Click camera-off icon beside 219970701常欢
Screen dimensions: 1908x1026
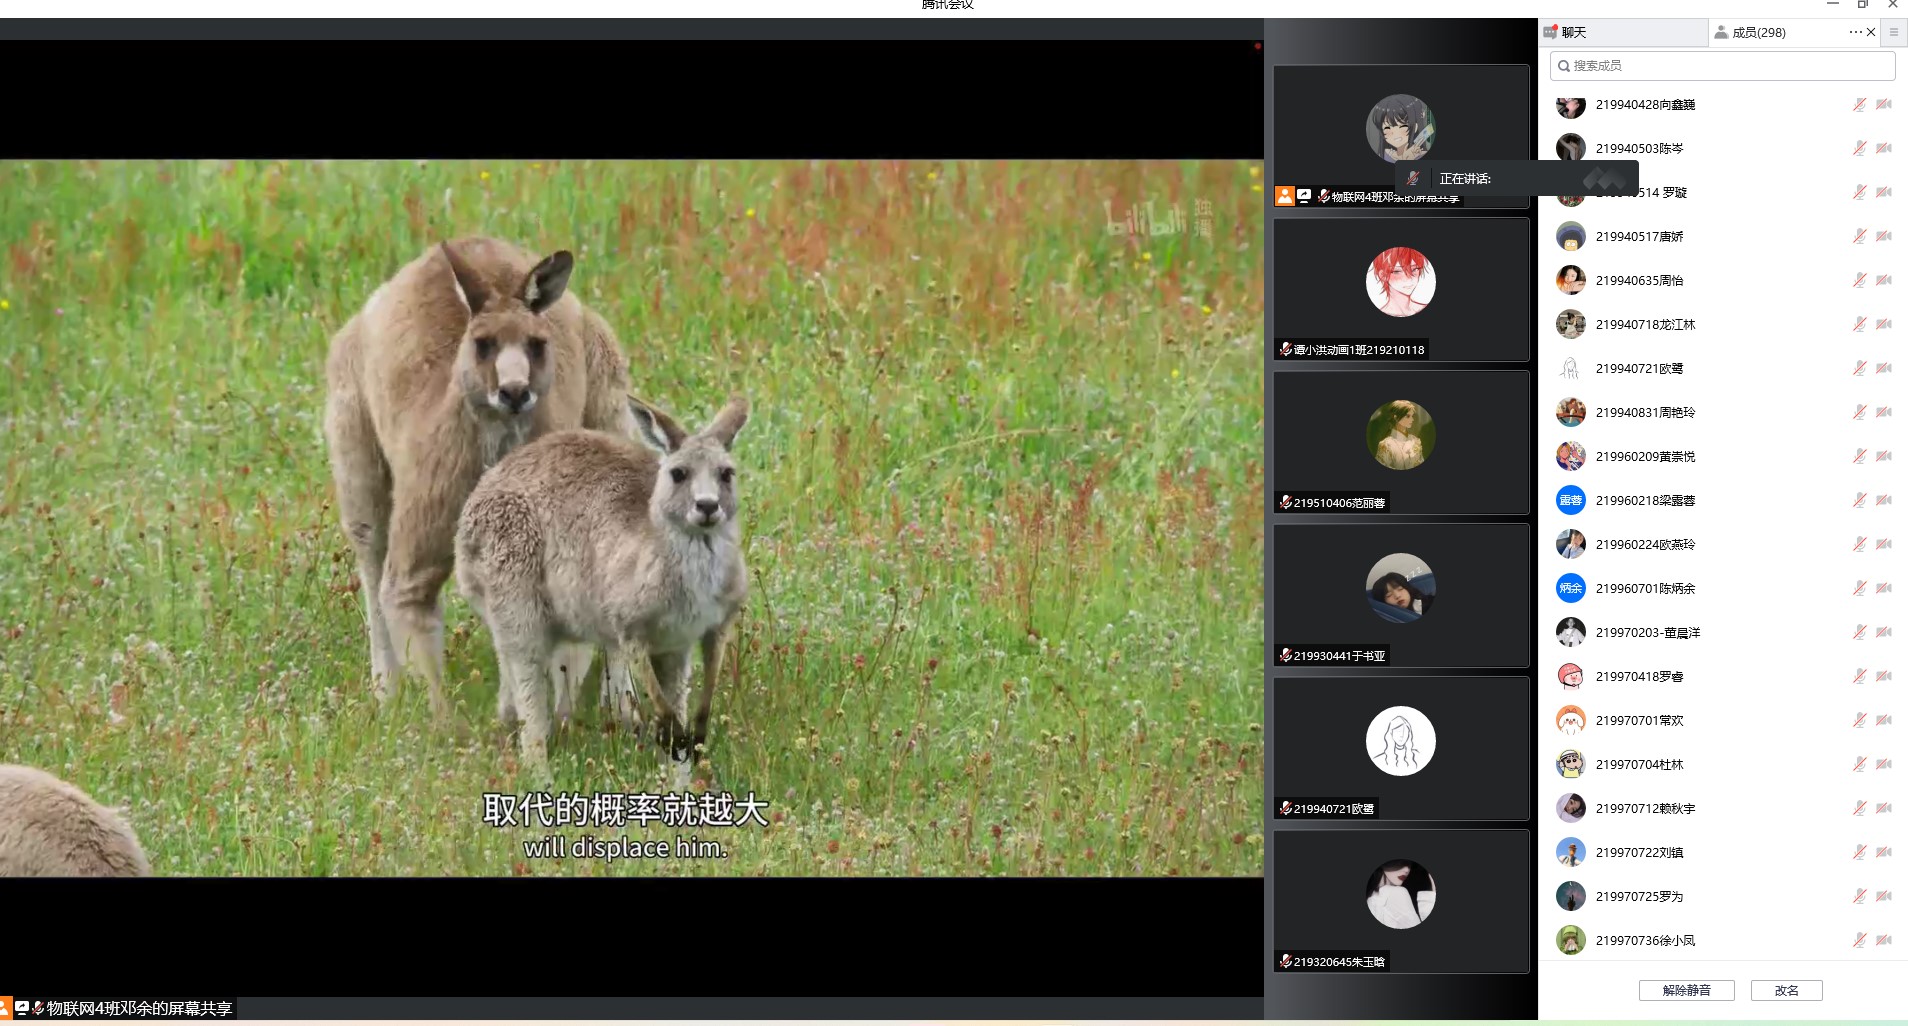[x=1884, y=721]
